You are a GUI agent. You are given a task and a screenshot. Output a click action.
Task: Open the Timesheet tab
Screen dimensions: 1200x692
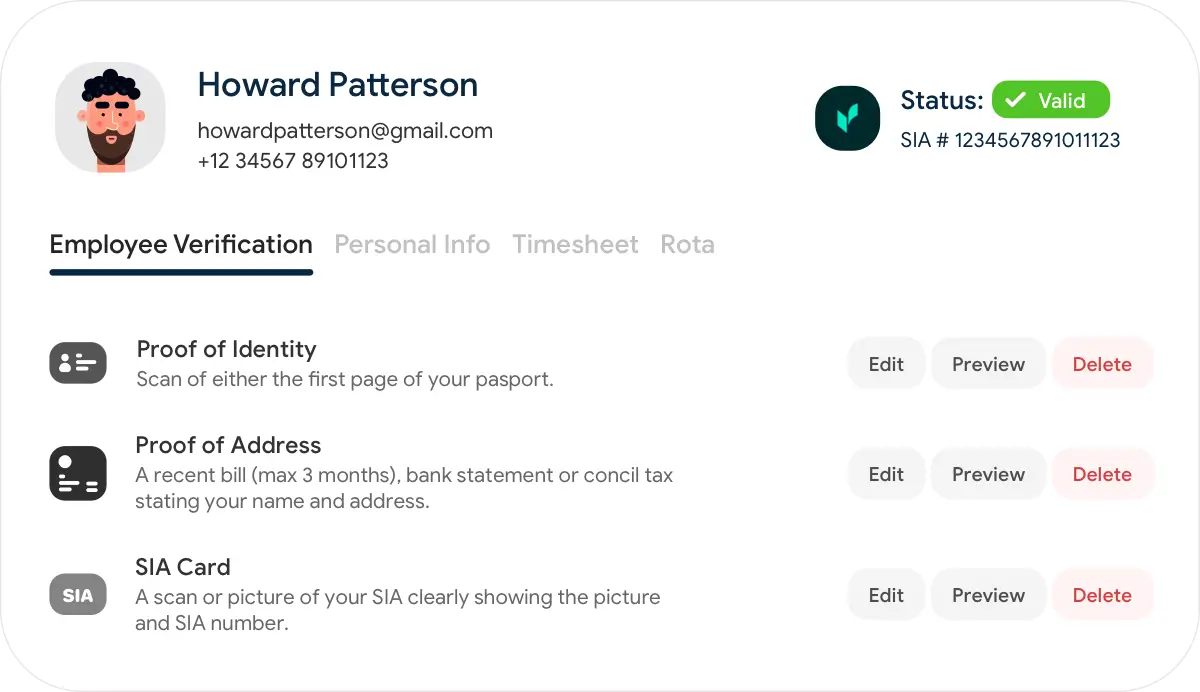click(575, 245)
